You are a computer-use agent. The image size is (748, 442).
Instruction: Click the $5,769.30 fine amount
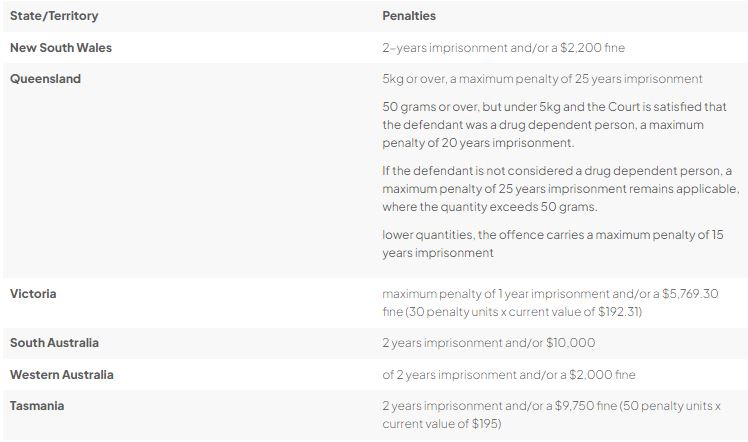coord(697,294)
